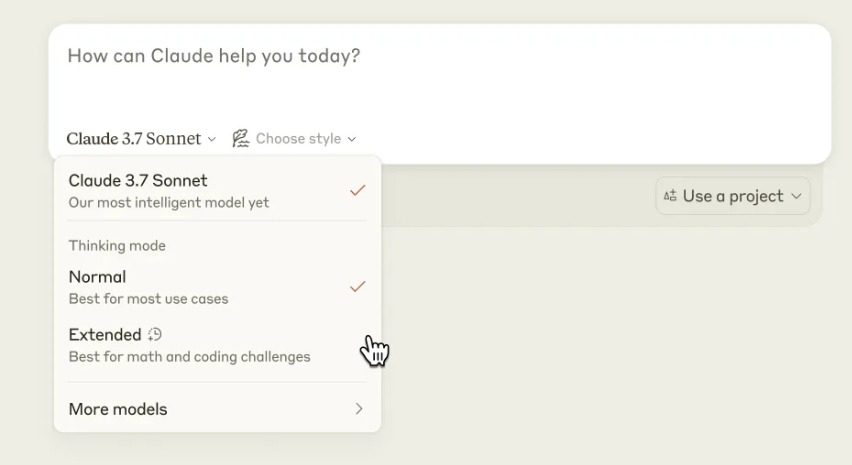Click the chevron next to Choose style
The height and width of the screenshot is (465, 852).
click(352, 139)
